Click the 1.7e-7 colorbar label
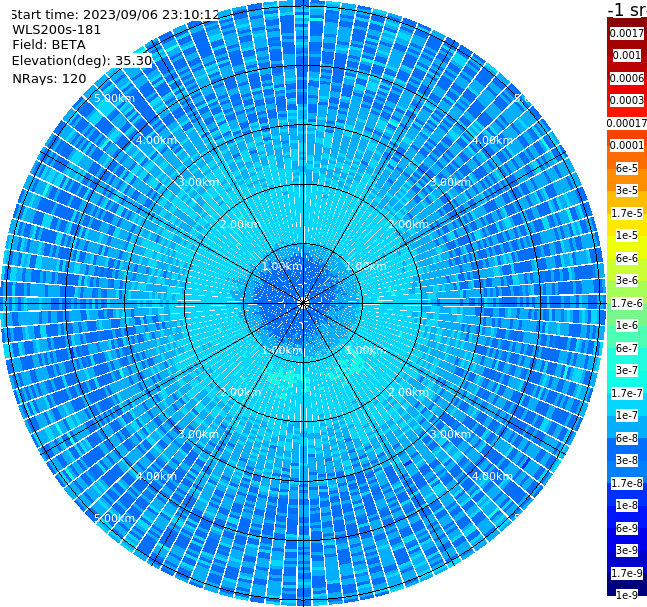647x607 pixels. click(x=627, y=393)
